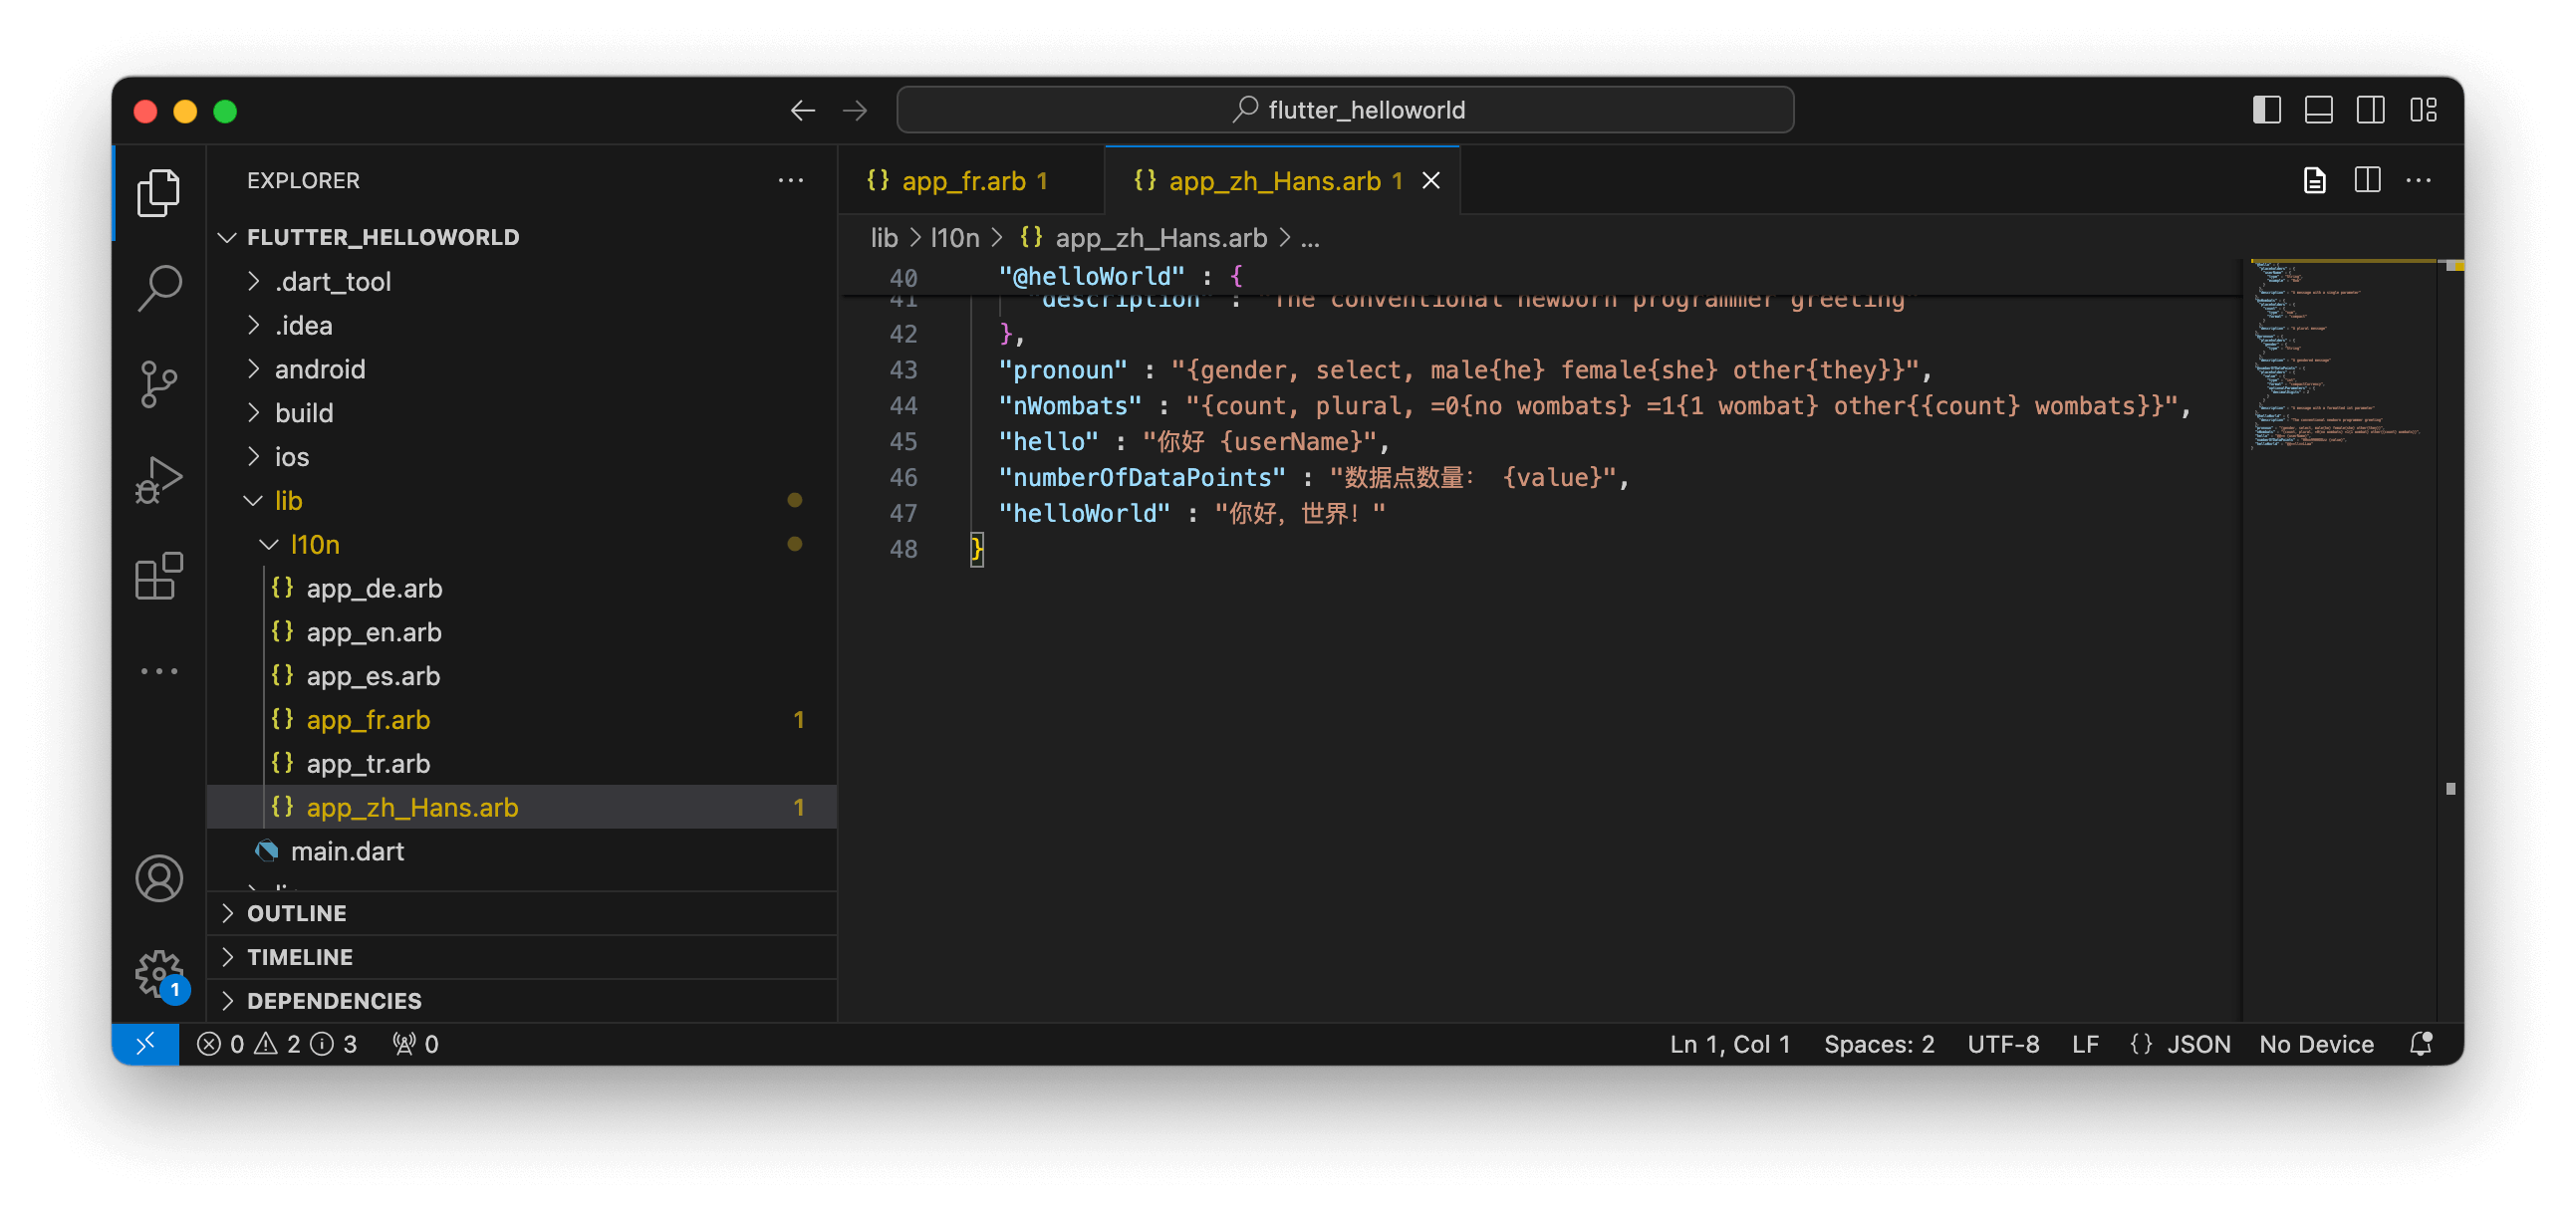Open the Search view in activity bar

pos(158,288)
